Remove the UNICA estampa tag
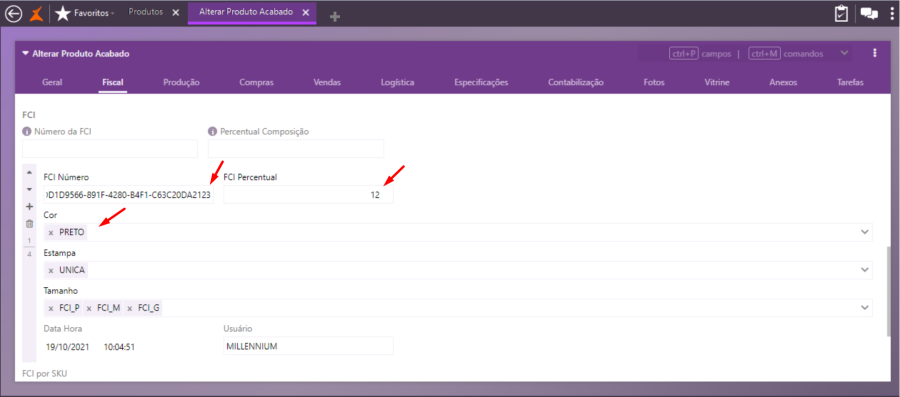Viewport: 900px width, 397px height. (x=51, y=270)
